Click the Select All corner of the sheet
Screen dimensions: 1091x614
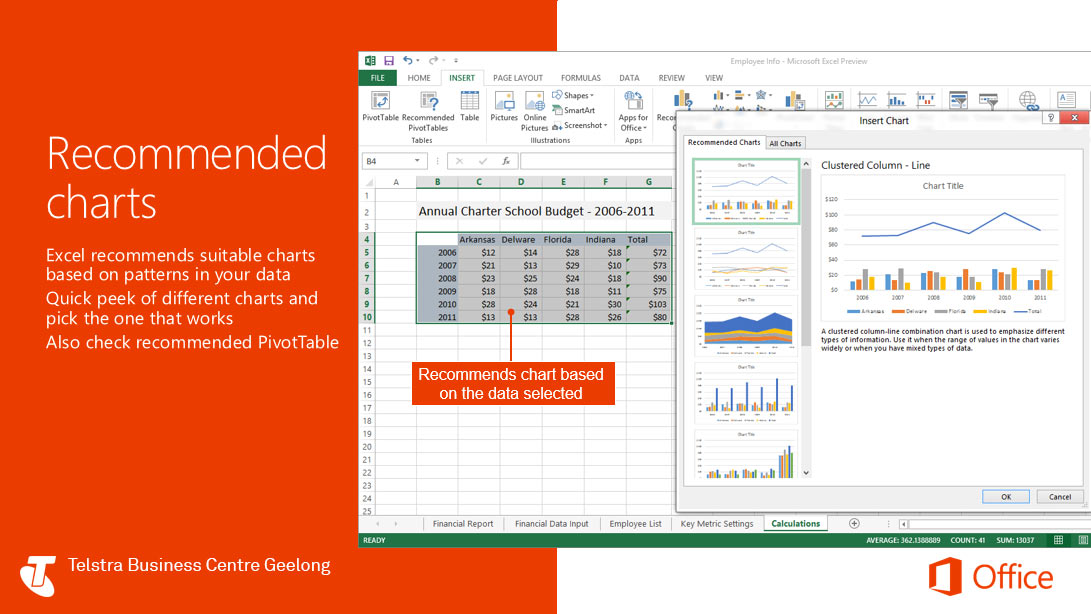click(x=369, y=182)
